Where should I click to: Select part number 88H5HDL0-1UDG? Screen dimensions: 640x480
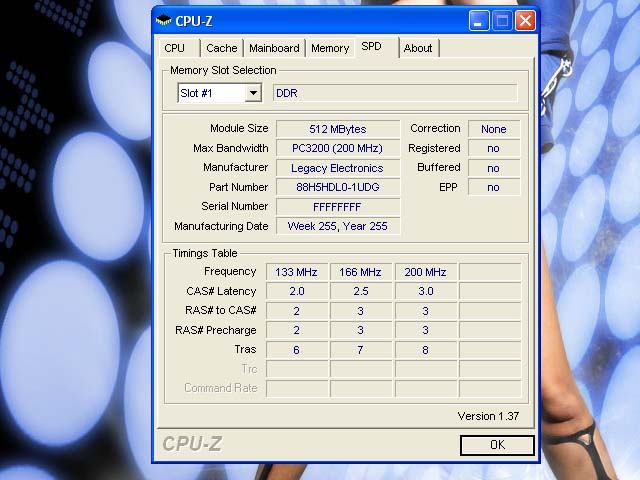tap(338, 187)
